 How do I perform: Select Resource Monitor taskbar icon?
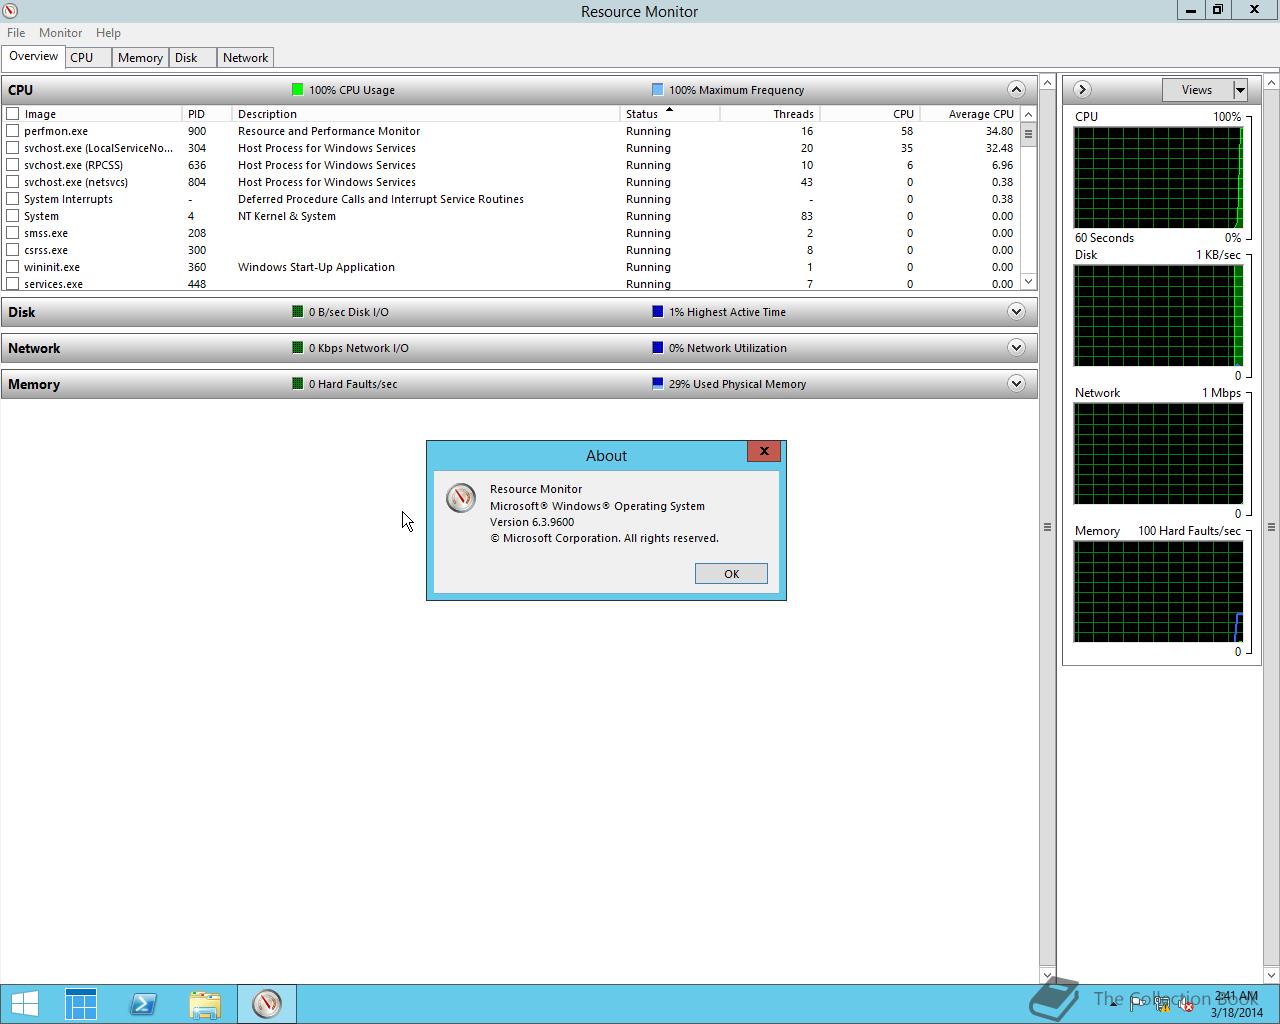coord(267,1004)
